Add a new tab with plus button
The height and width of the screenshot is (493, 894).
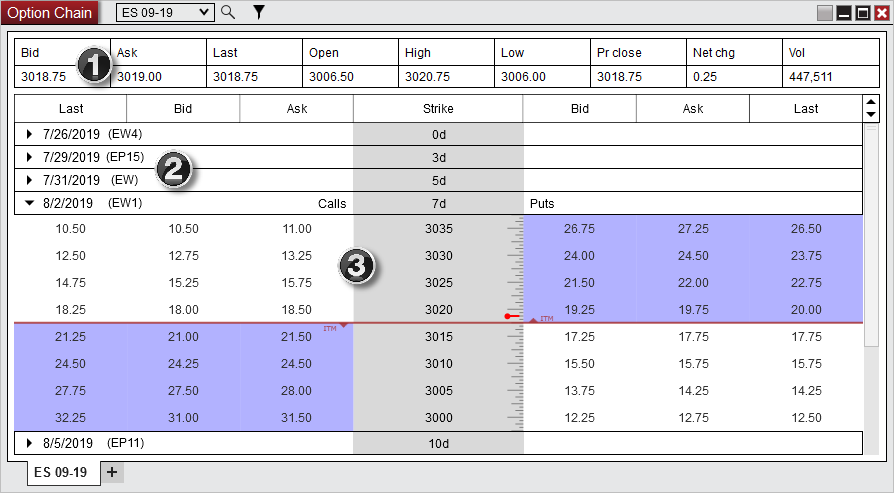coord(111,472)
